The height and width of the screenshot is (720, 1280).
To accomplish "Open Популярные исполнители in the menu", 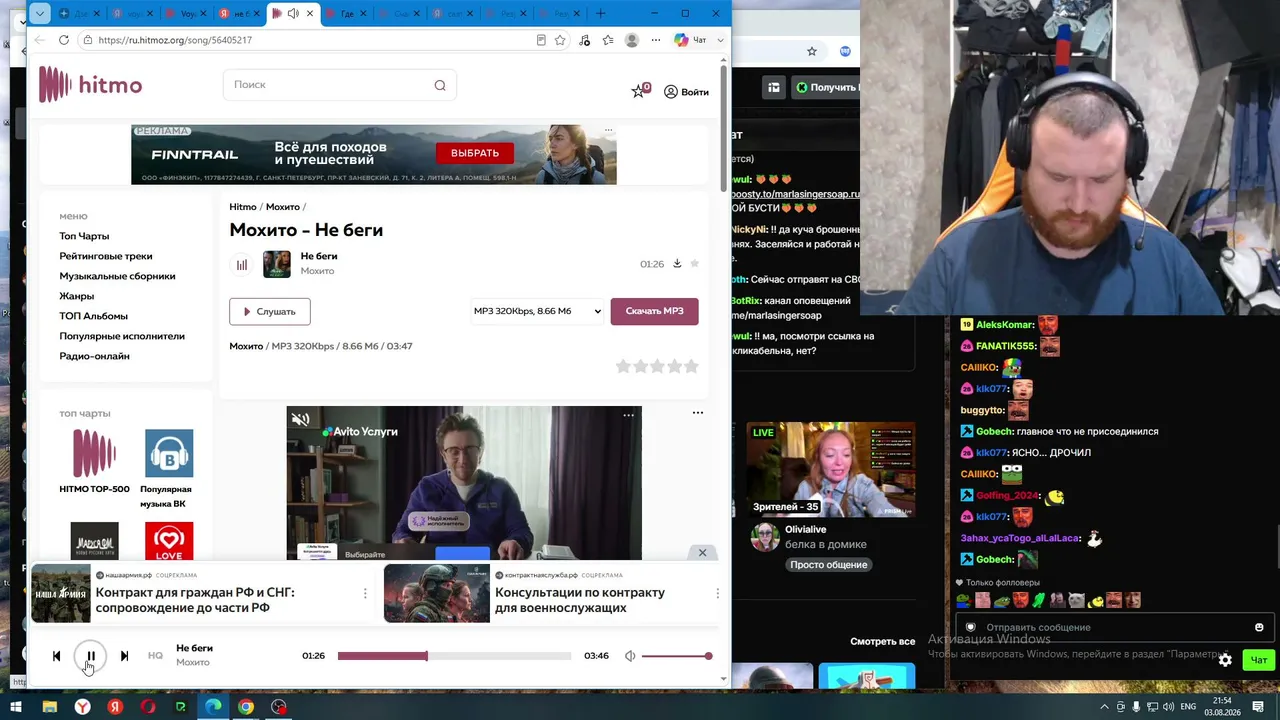I will click(x=122, y=336).
